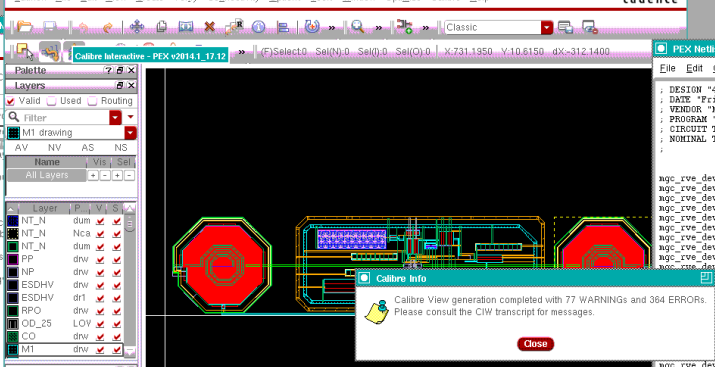
Task: Select the Move tool icon
Action: (137, 27)
